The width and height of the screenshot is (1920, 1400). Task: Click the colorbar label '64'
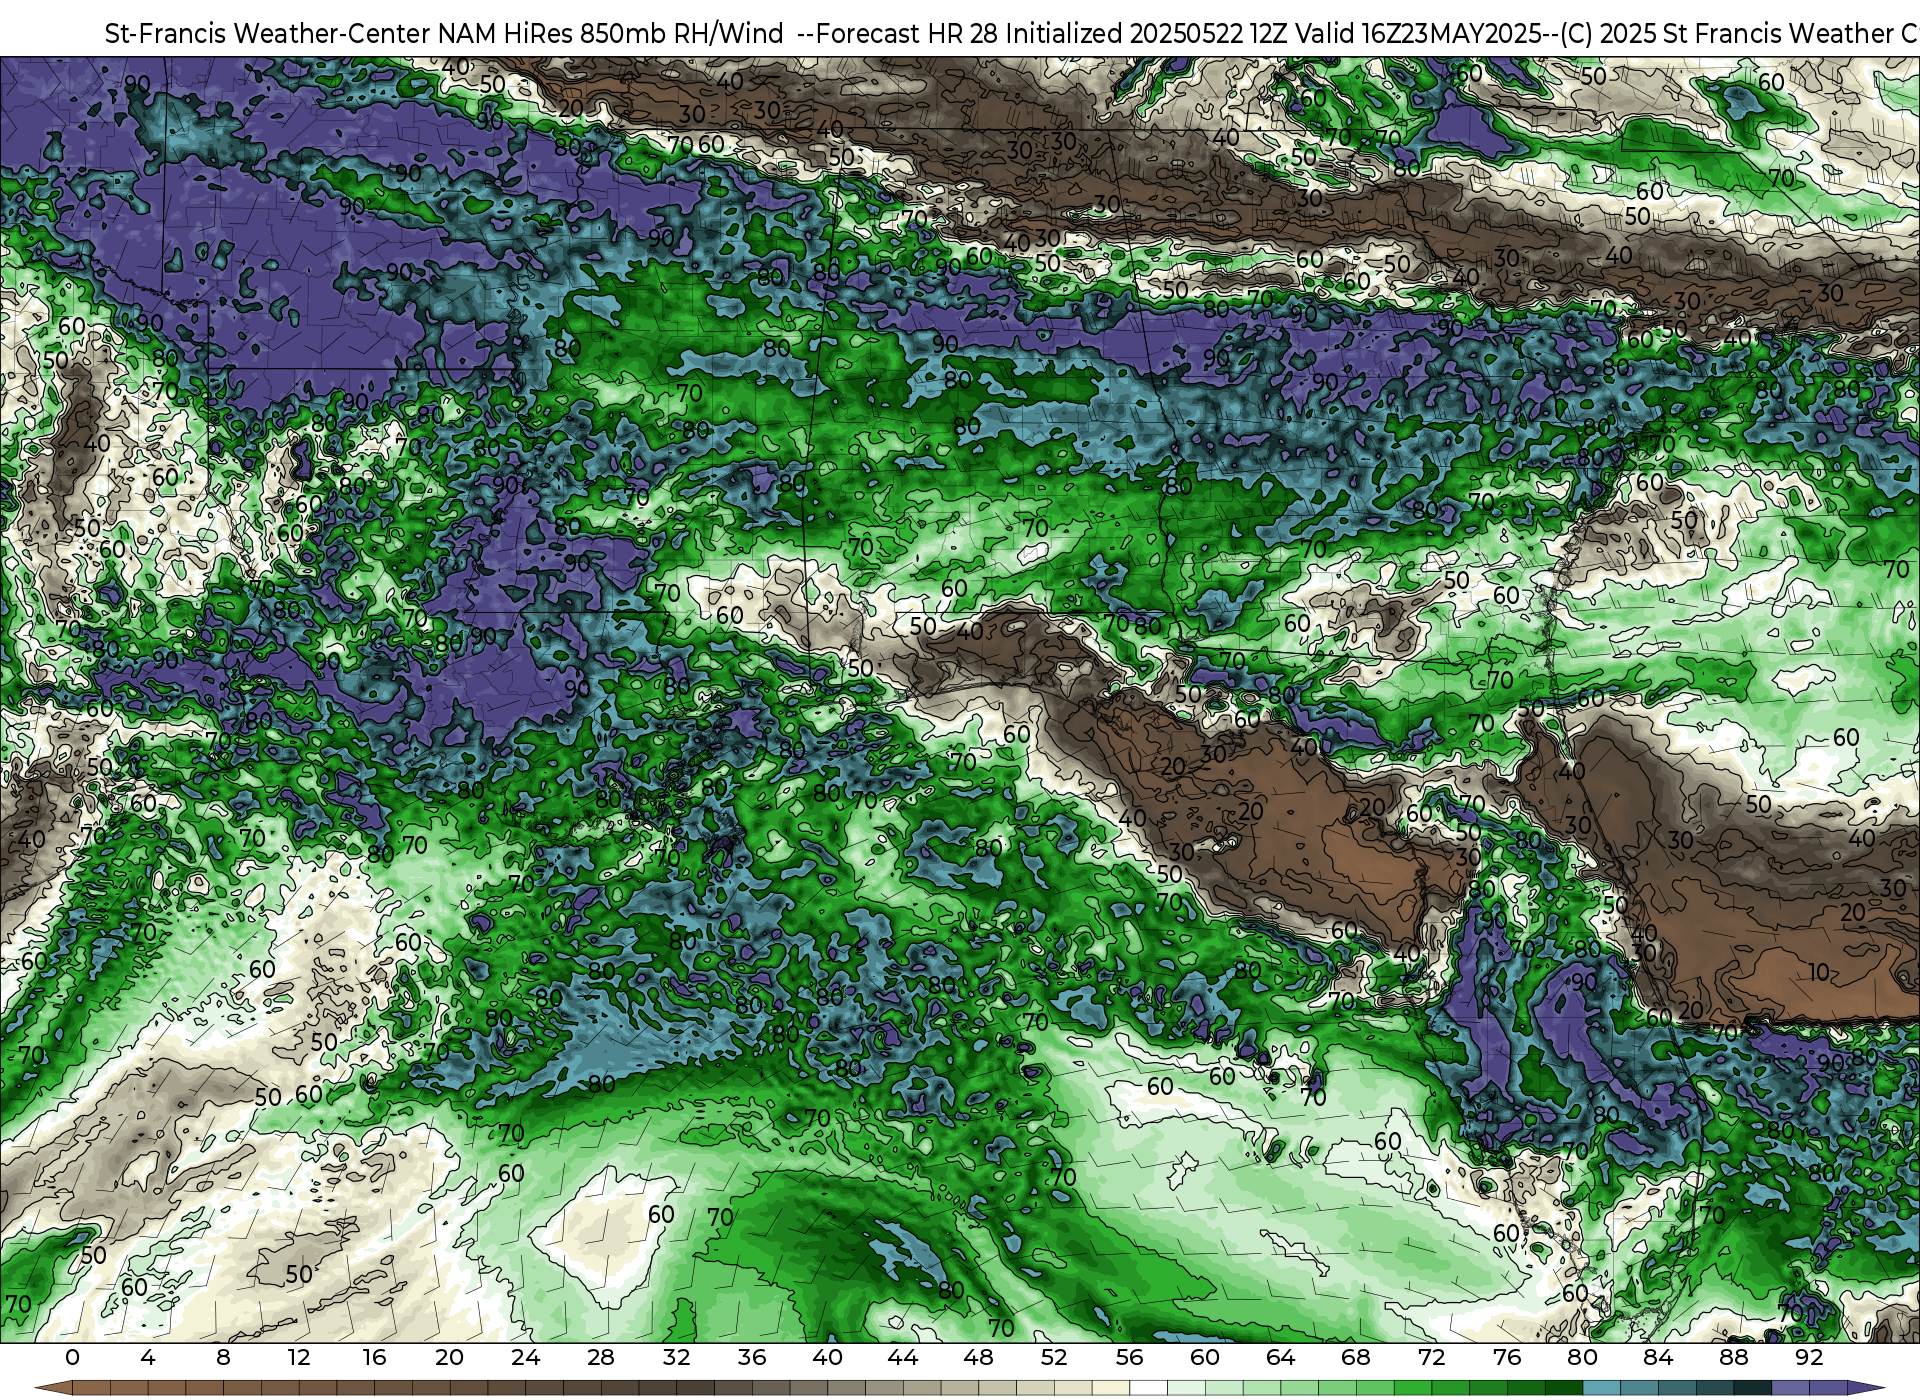click(1280, 1357)
